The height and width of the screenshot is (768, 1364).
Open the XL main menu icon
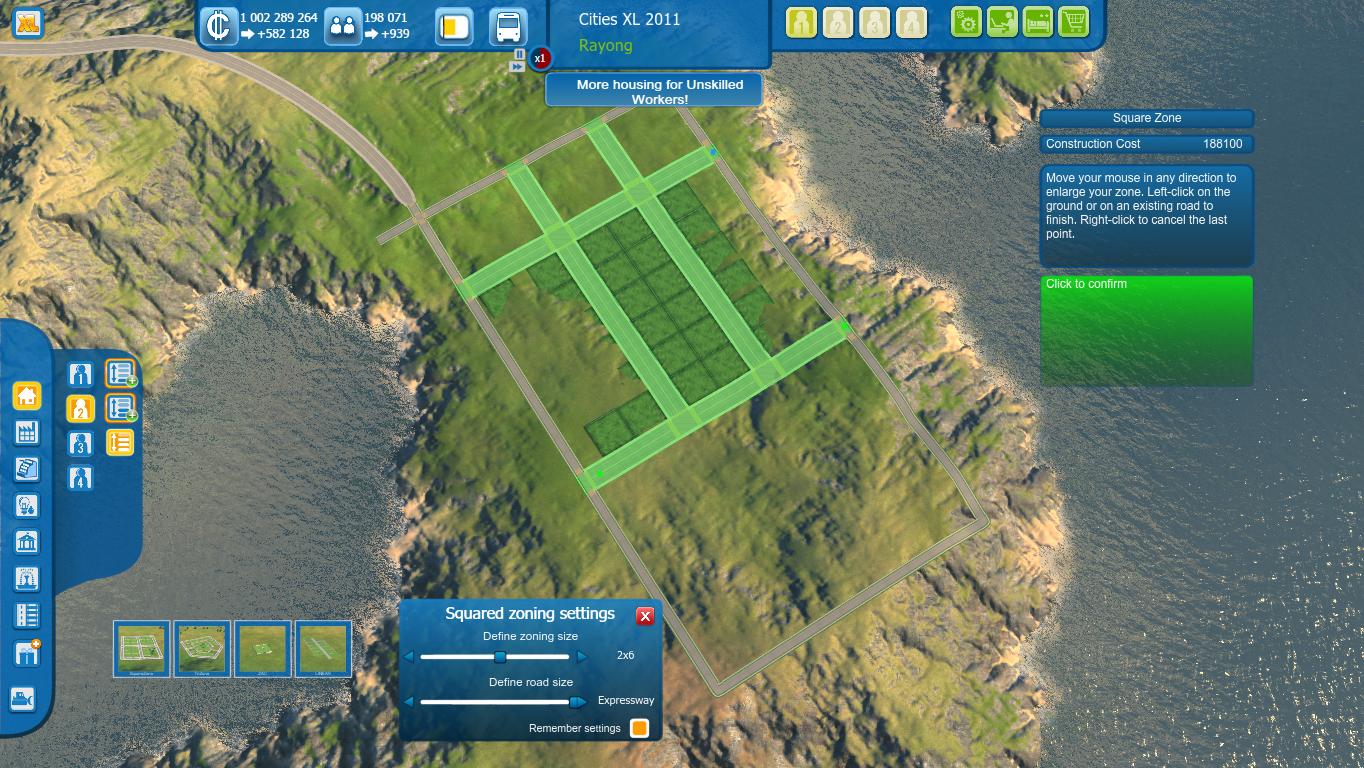[27, 23]
